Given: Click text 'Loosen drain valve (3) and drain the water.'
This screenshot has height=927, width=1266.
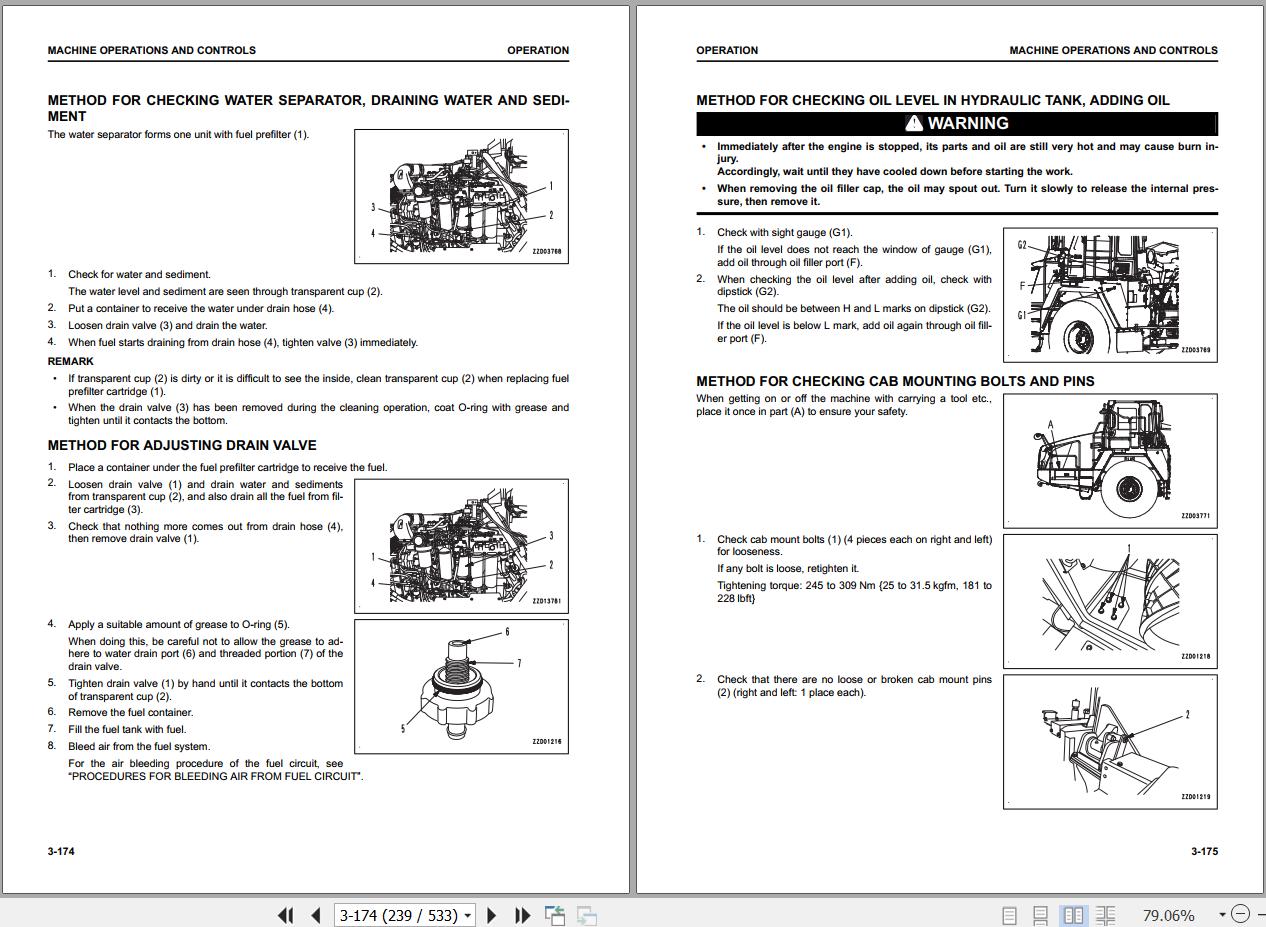Looking at the screenshot, I should click(x=168, y=325).
